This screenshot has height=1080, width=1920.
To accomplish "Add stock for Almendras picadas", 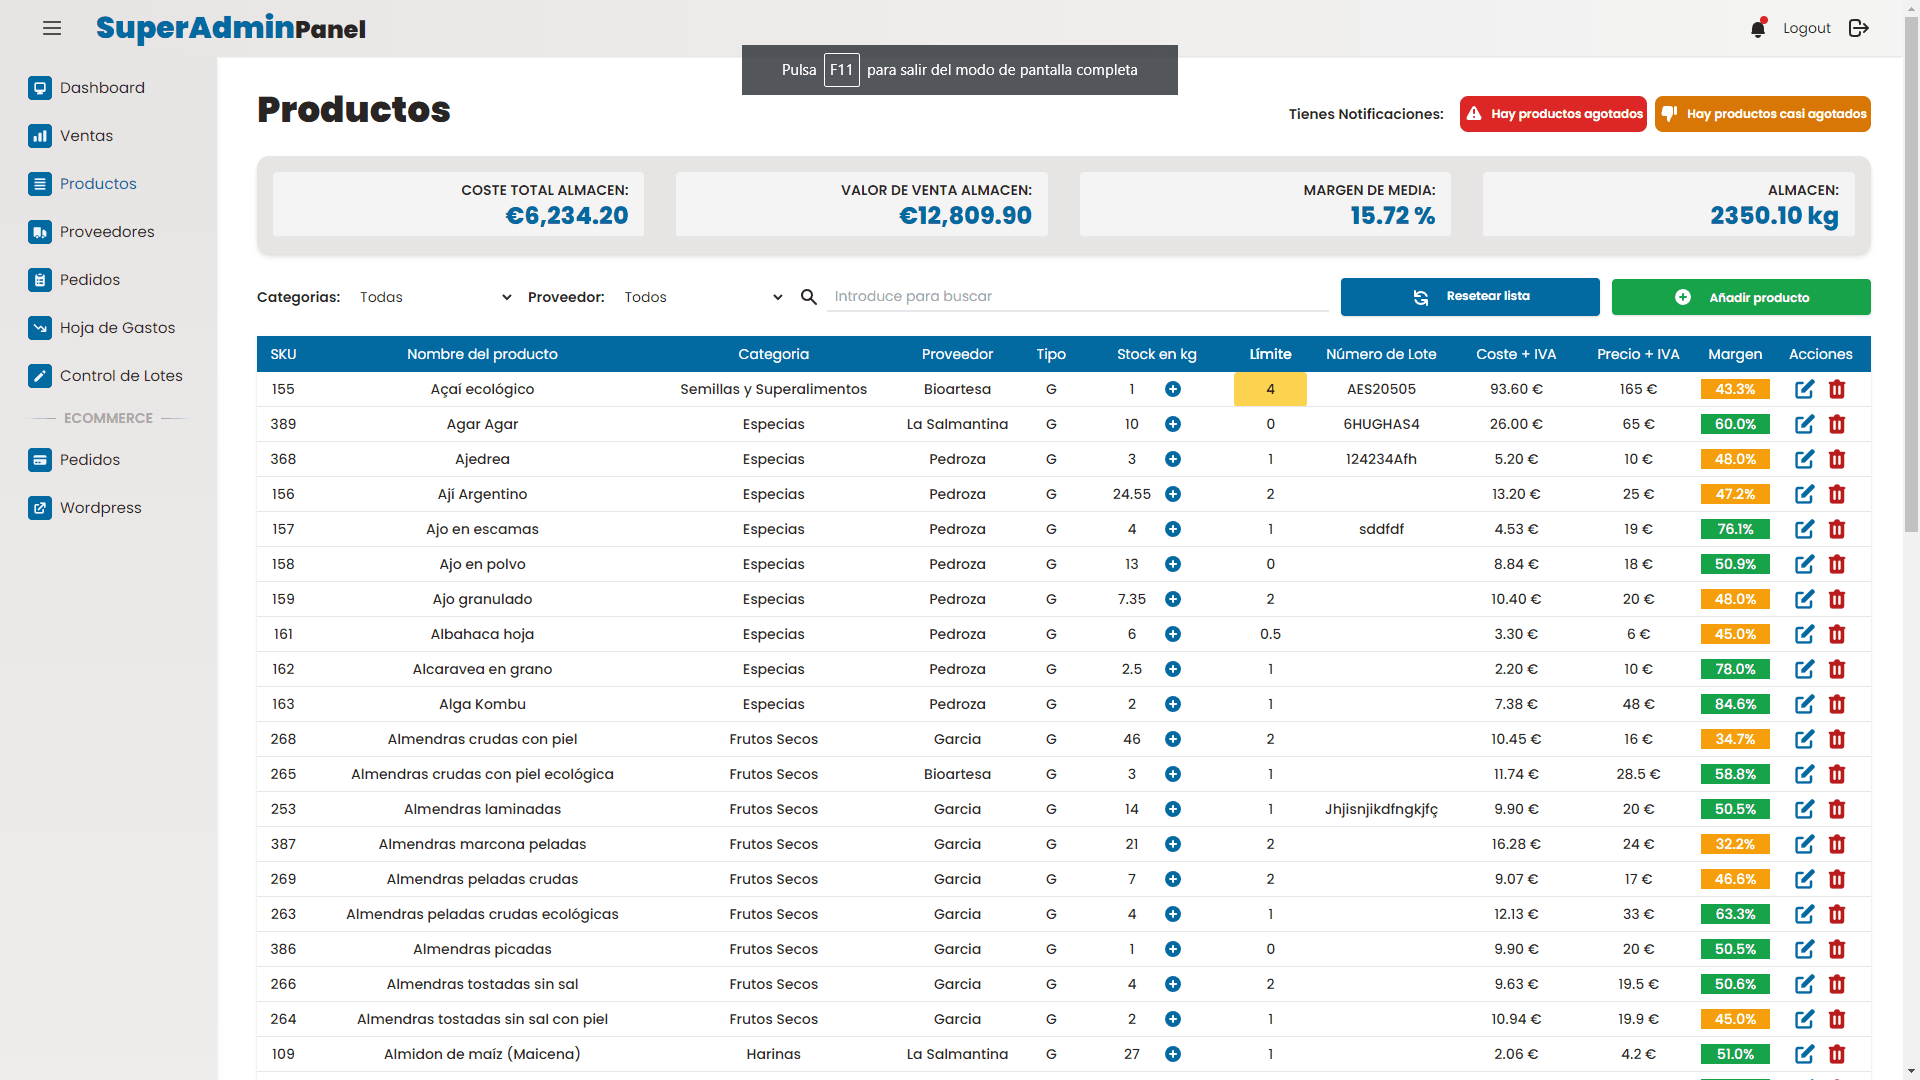I will pyautogui.click(x=1173, y=949).
